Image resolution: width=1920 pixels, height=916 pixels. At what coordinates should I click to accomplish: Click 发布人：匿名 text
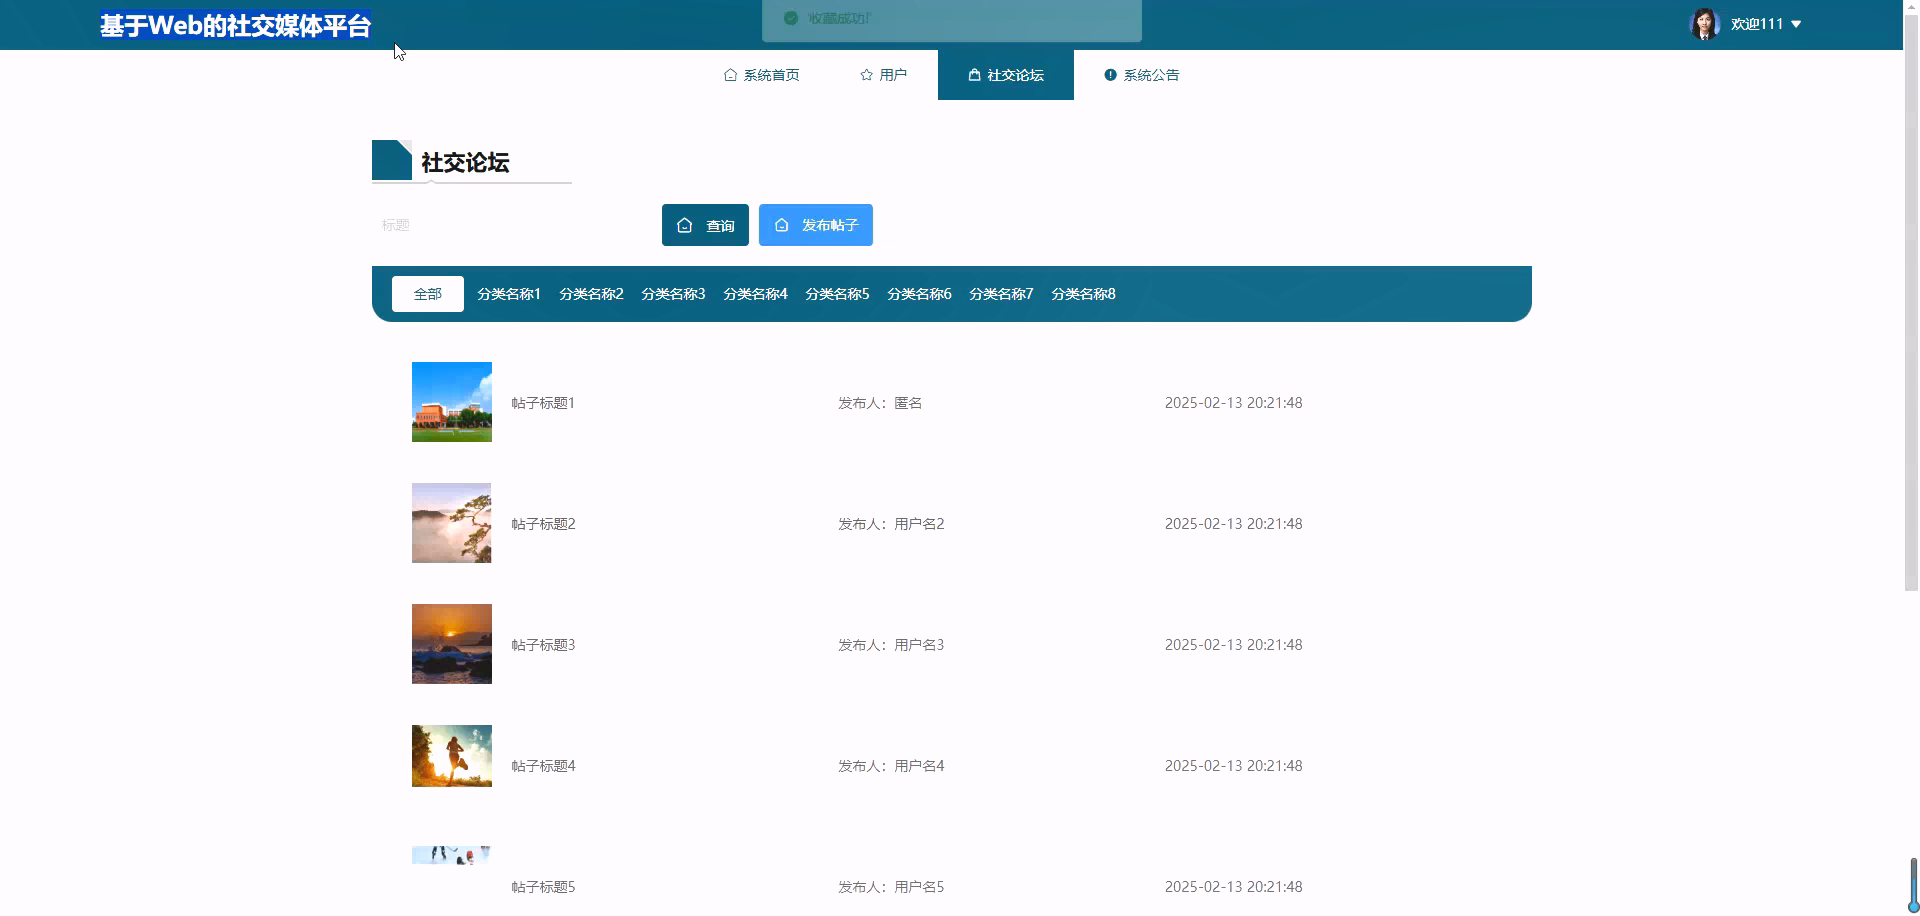pos(880,403)
